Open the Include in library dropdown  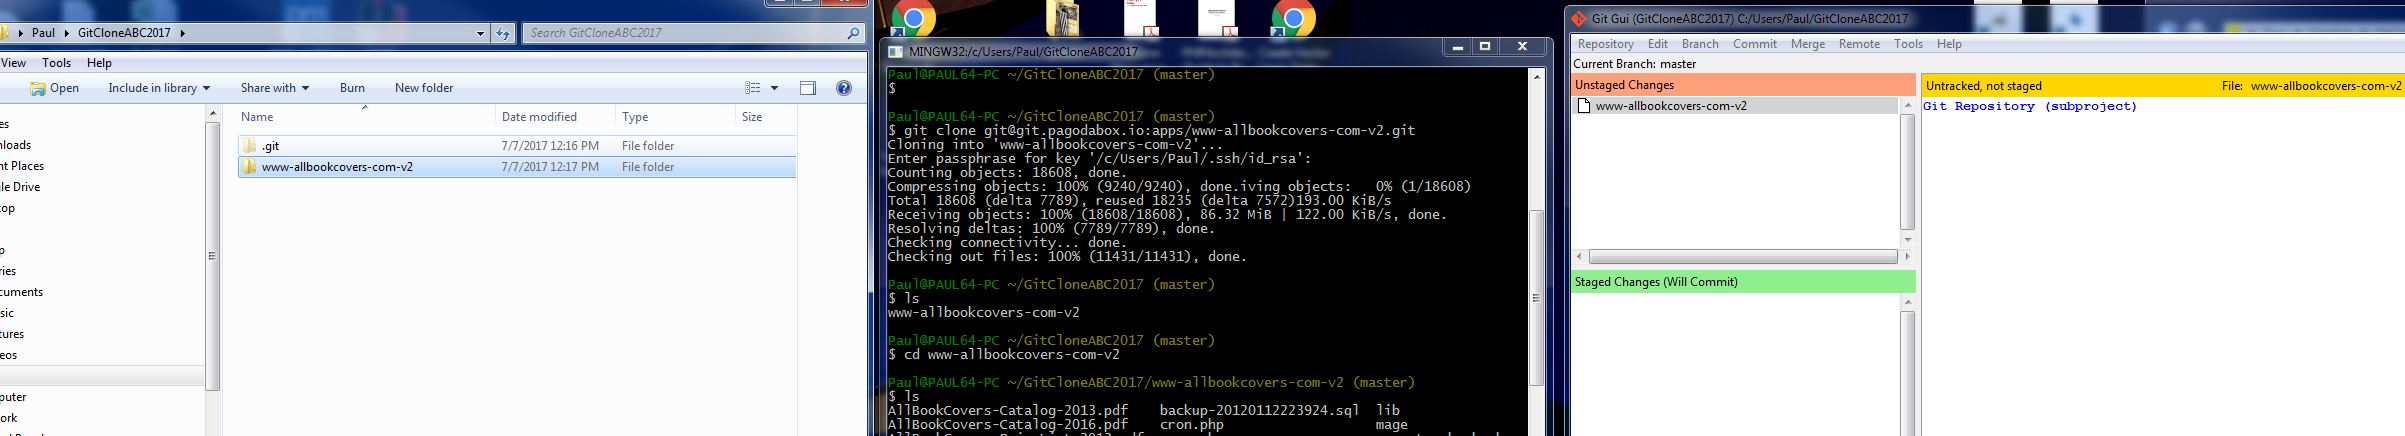pos(159,88)
